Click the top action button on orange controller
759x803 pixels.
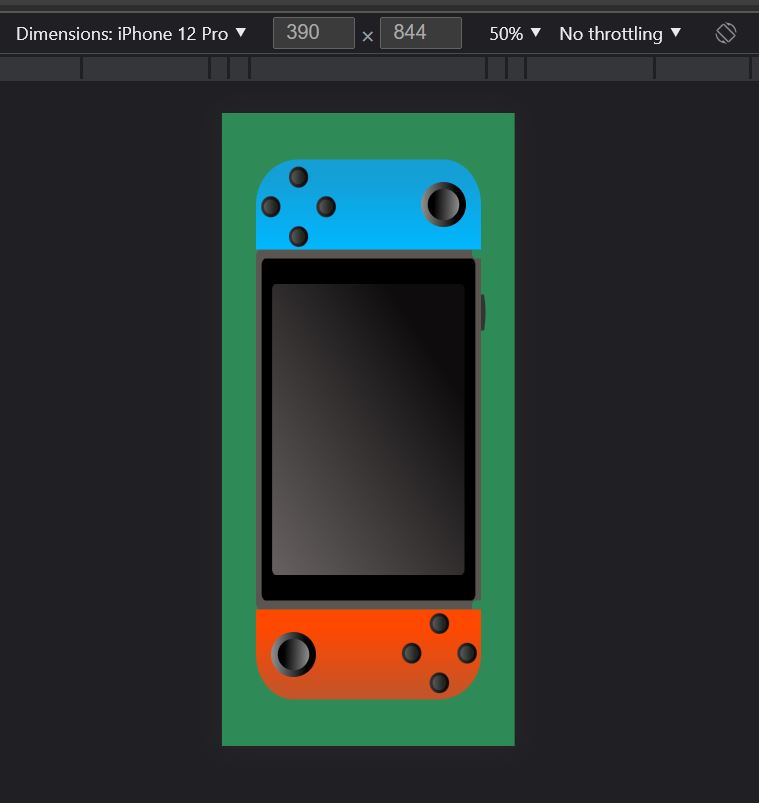pos(439,624)
